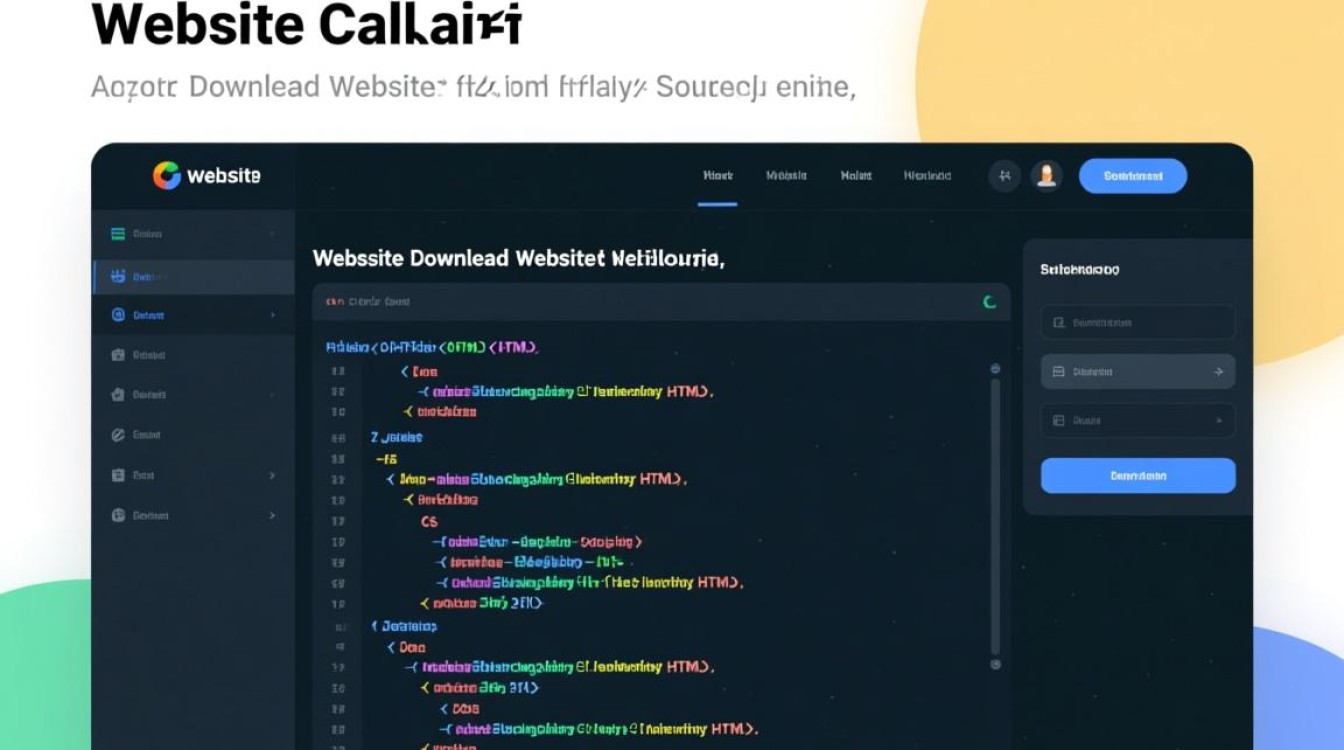Image resolution: width=1344 pixels, height=750 pixels.
Task: Click the green refresh icon in code panel header
Action: pos(989,302)
